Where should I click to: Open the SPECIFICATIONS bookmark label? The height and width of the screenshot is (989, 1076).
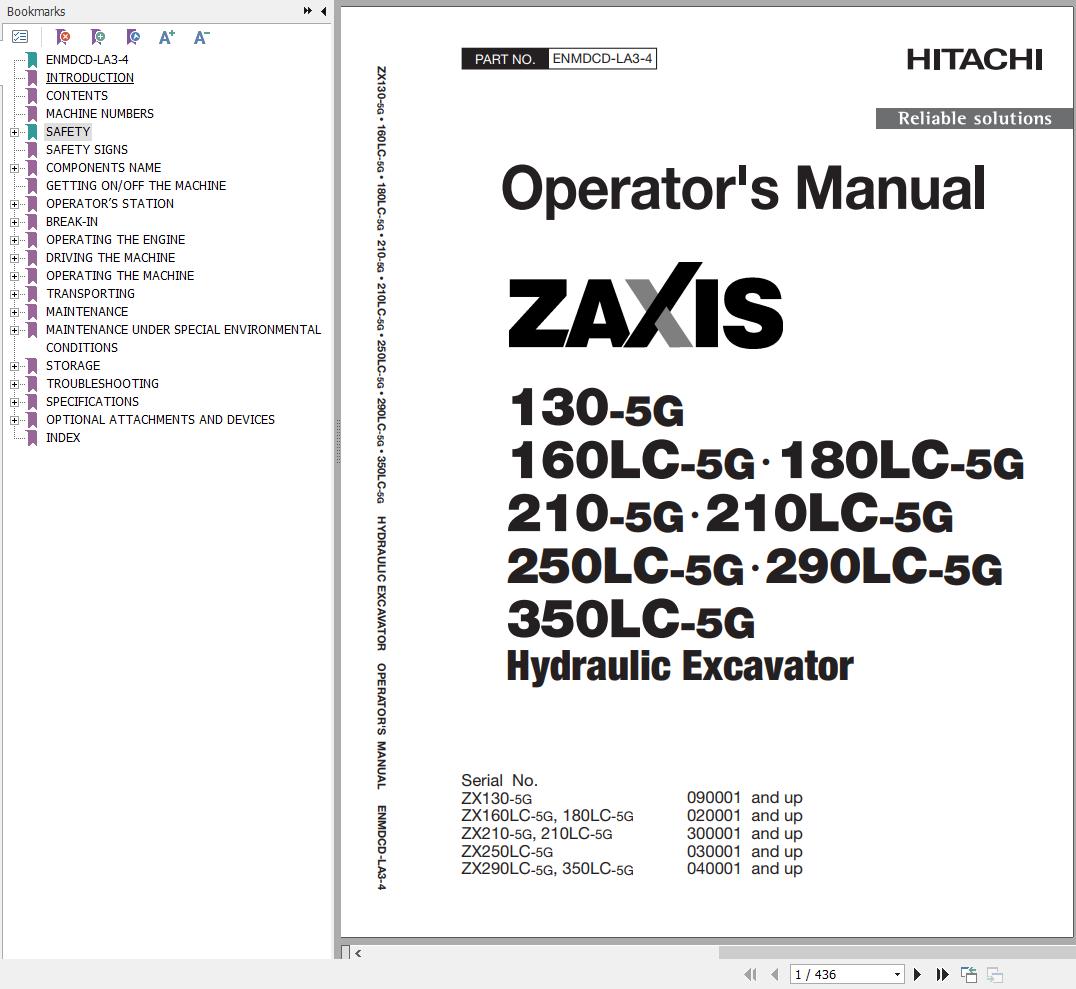(x=93, y=402)
